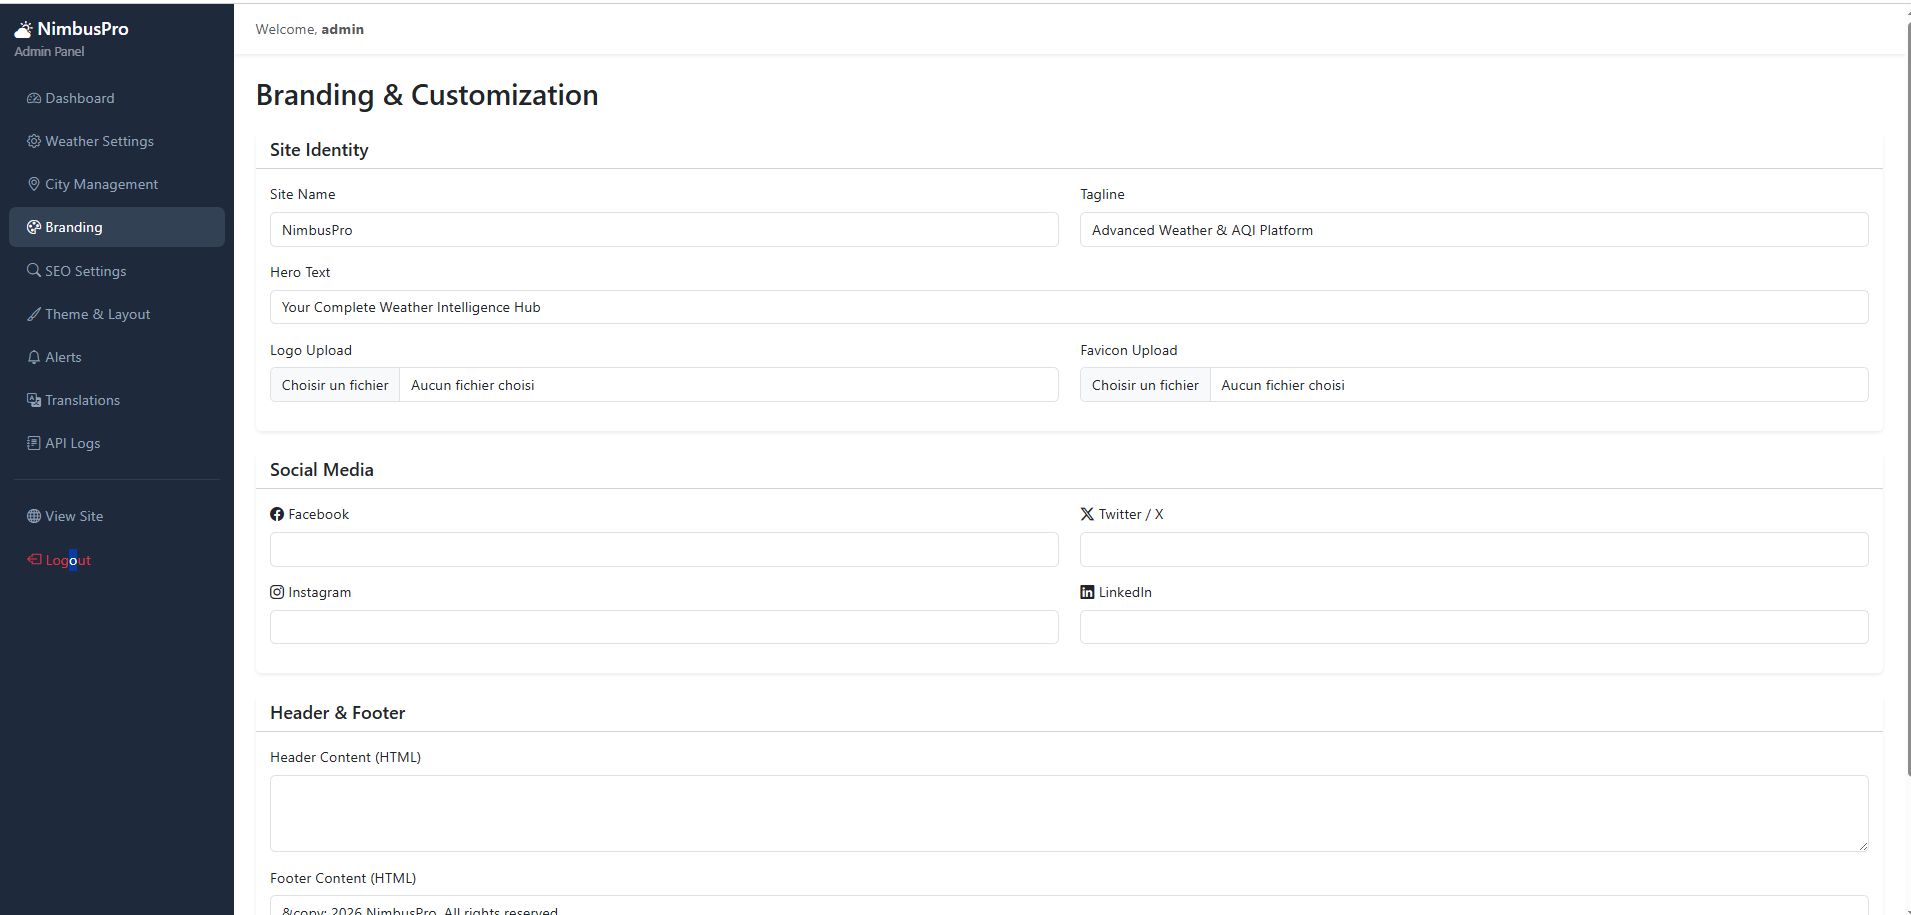
Task: Click the NimbusPro logo in sidebar
Action: 71,29
